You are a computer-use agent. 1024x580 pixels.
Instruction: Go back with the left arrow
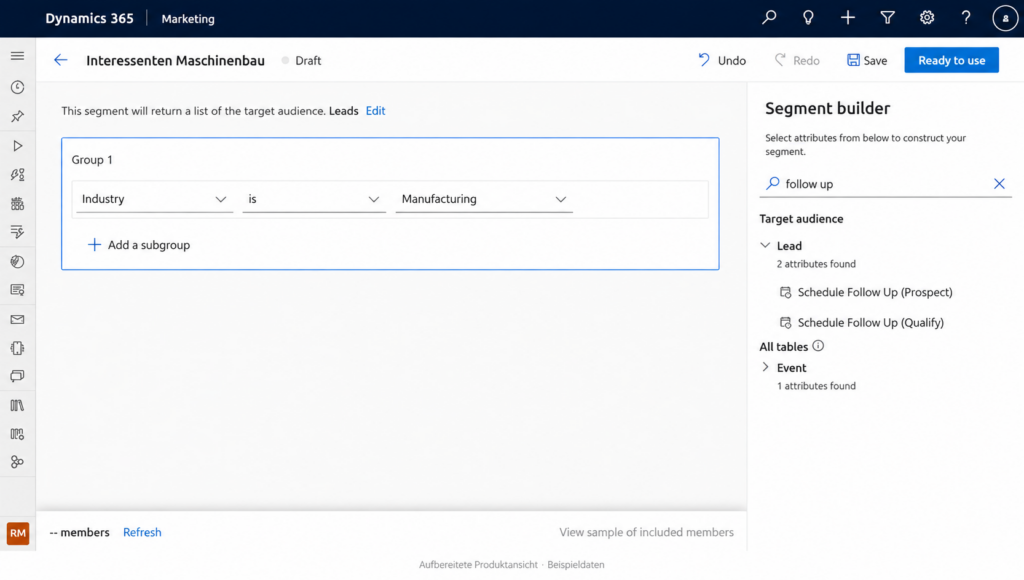tap(61, 60)
